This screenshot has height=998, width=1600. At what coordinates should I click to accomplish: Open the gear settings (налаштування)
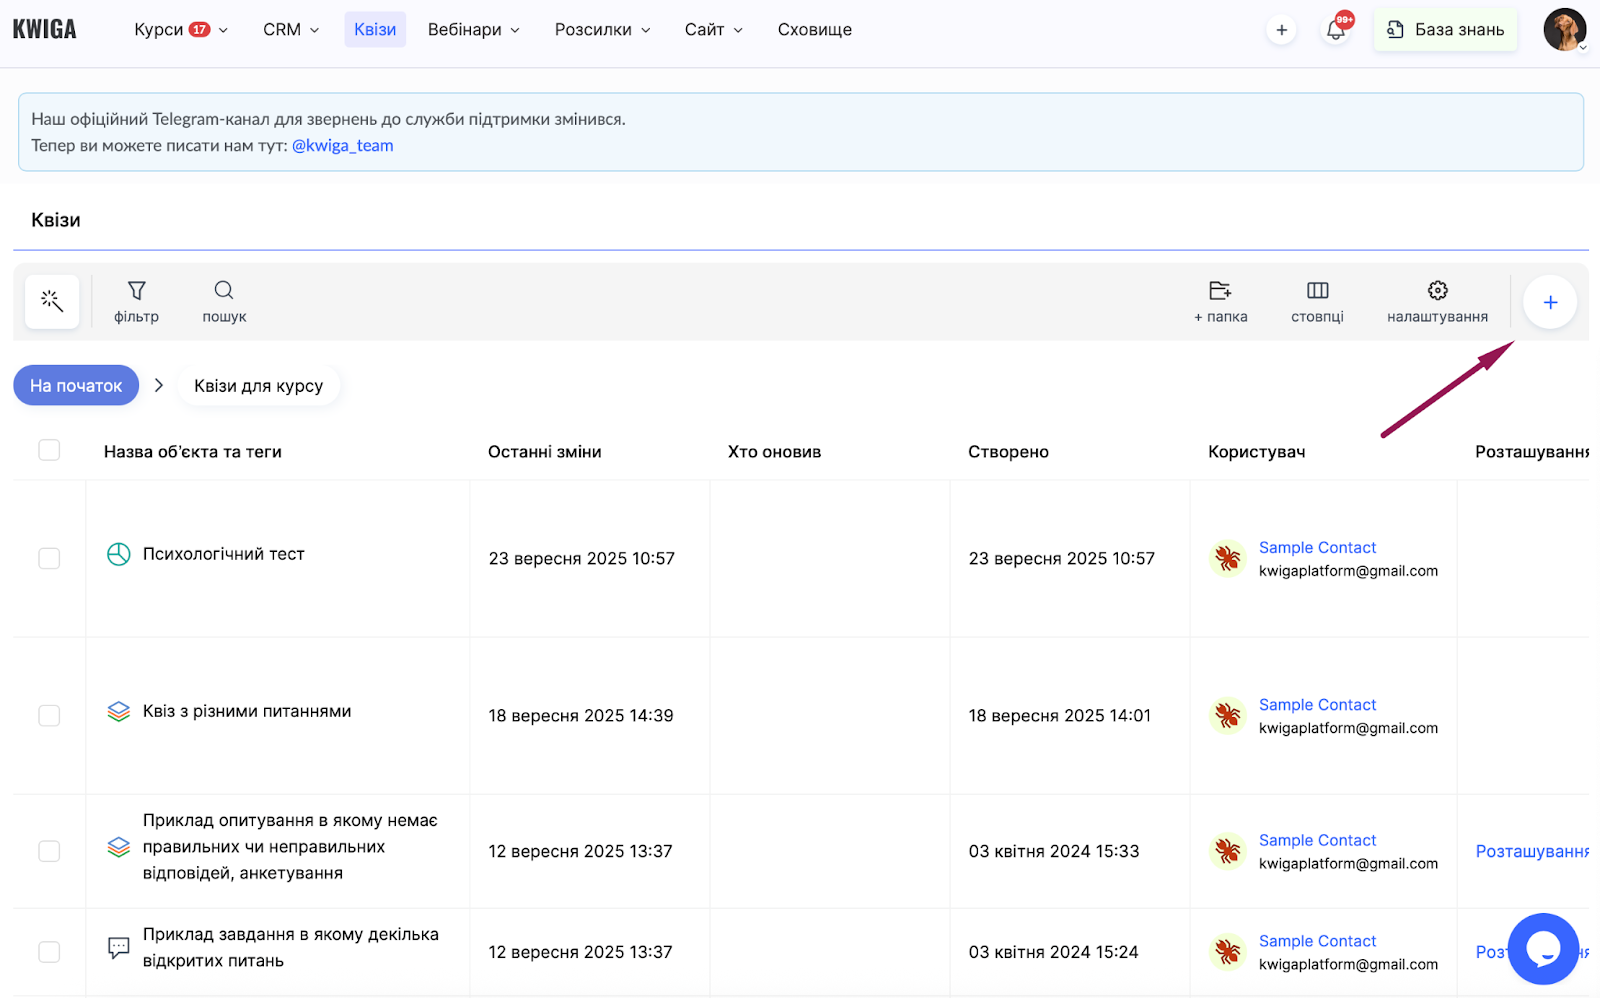point(1437,301)
